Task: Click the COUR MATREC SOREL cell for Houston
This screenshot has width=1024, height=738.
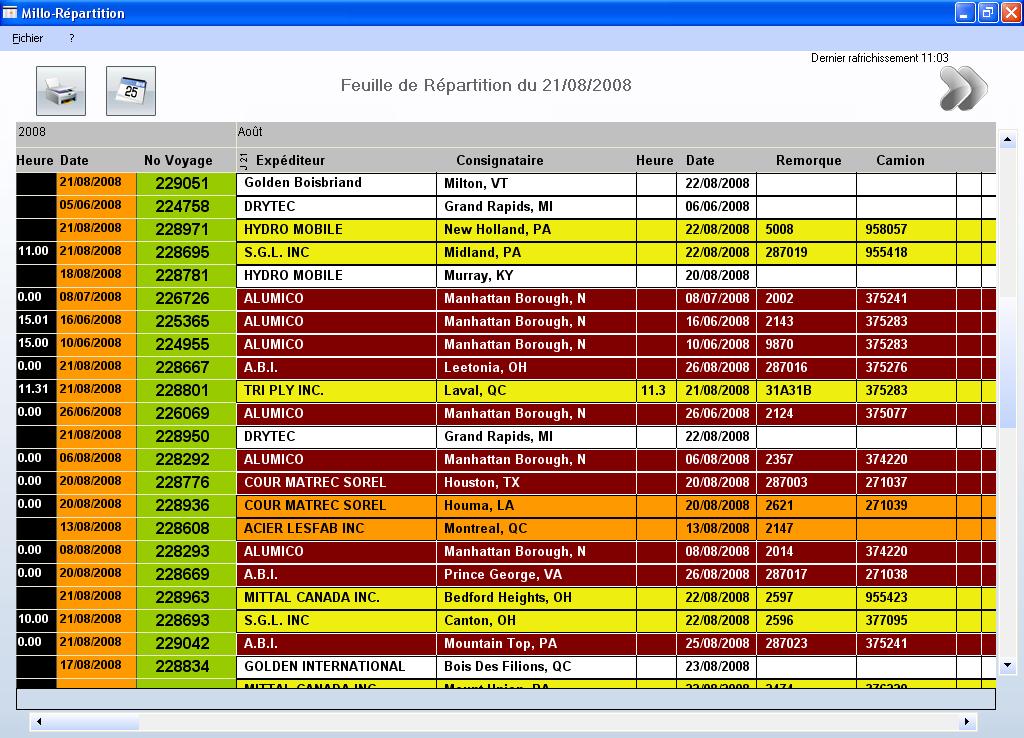Action: coord(336,483)
